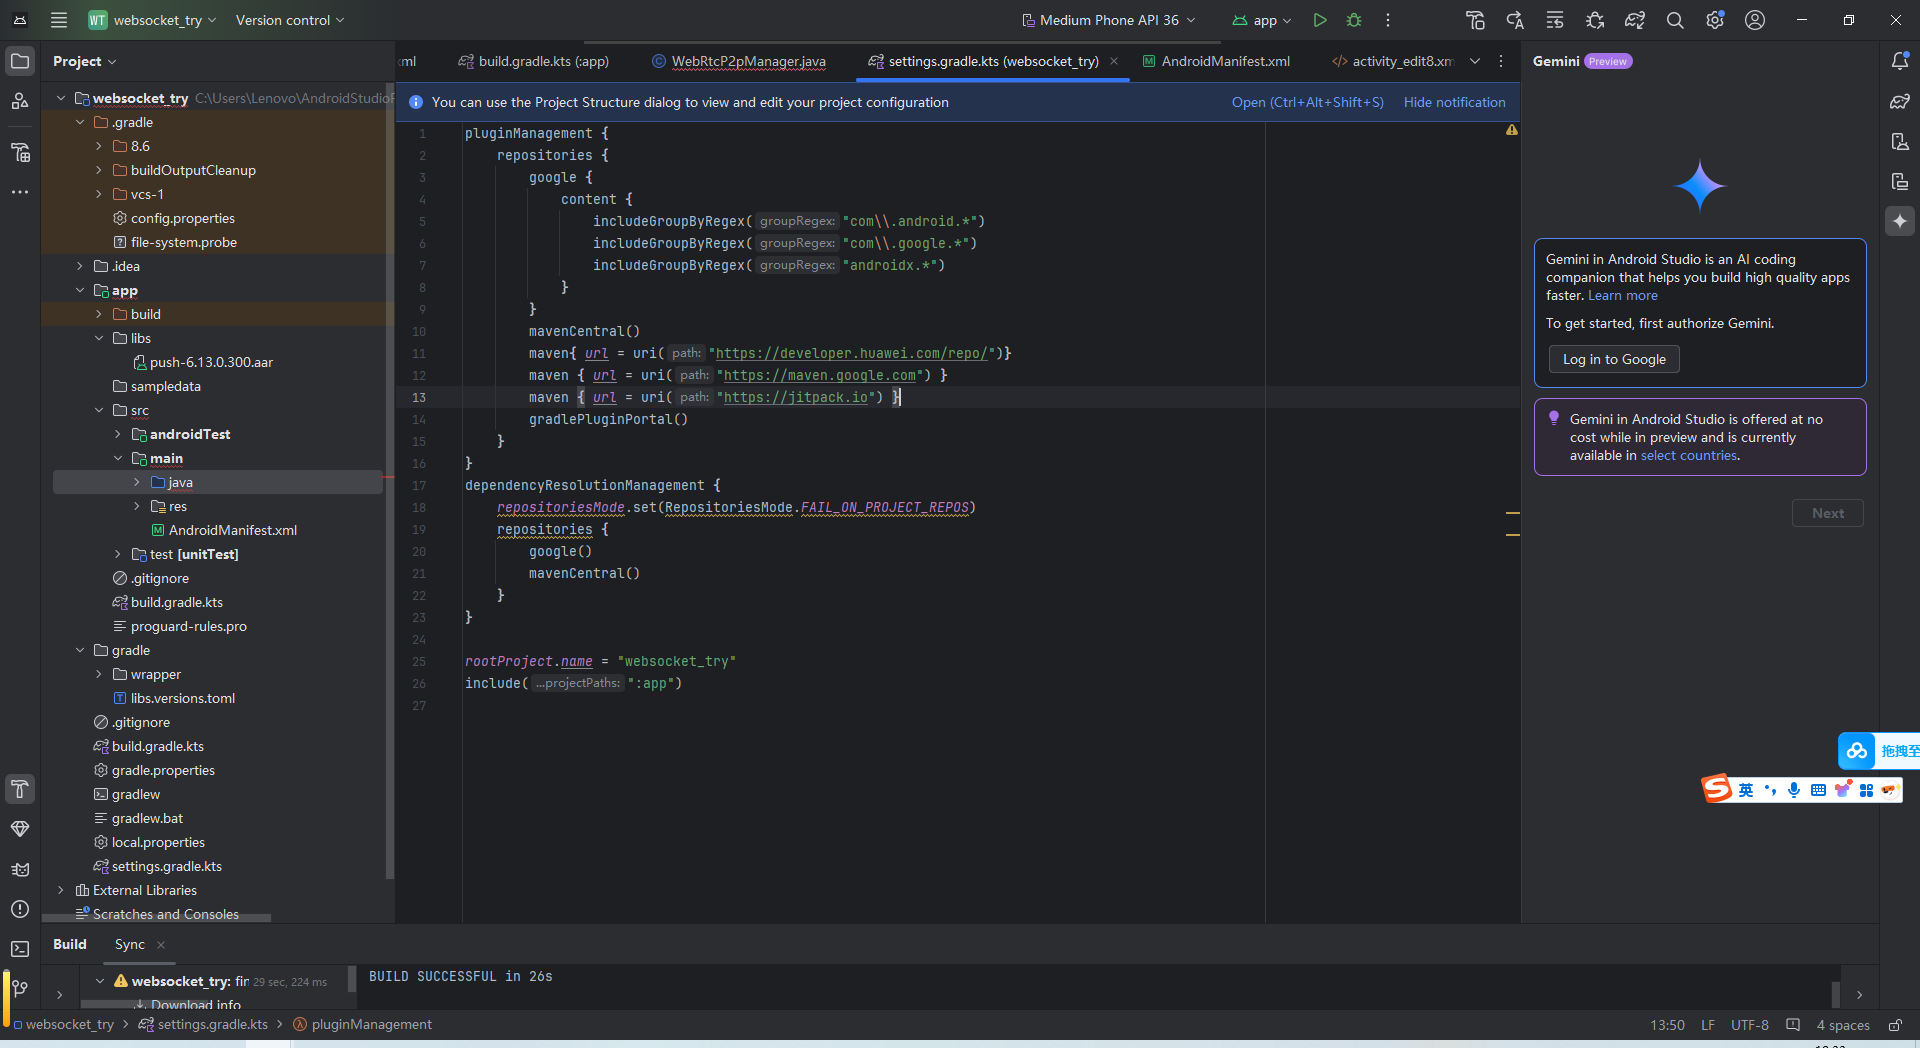Viewport: 1920px width, 1048px height.
Task: Click Open (Ctrl+Alt+Shift+S) project structure link
Action: (x=1308, y=102)
